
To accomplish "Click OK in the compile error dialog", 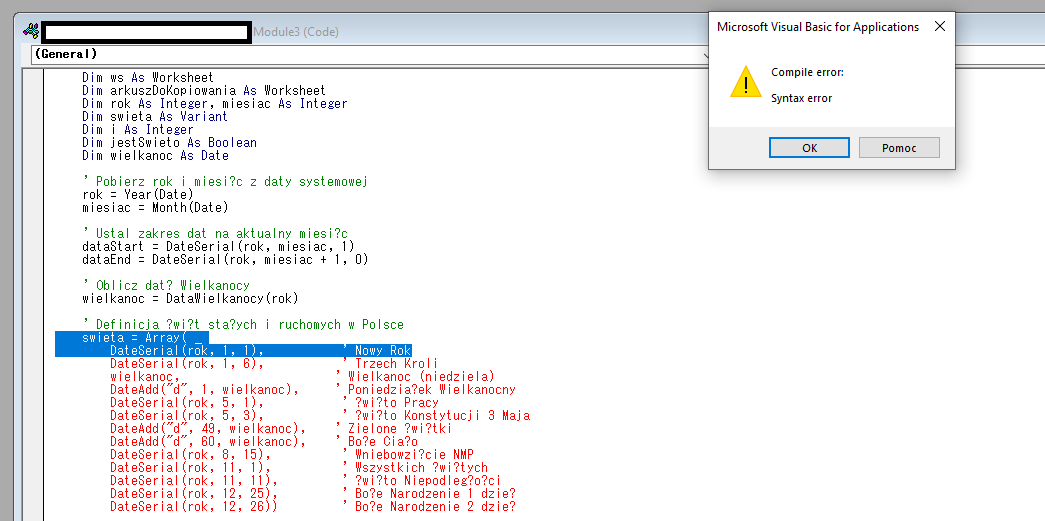I will pos(809,148).
